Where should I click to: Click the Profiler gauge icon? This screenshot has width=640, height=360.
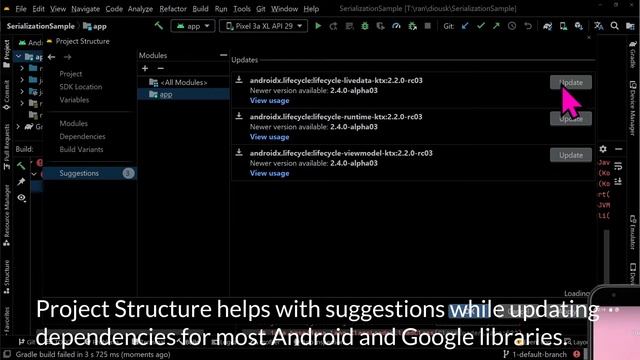coord(396,26)
